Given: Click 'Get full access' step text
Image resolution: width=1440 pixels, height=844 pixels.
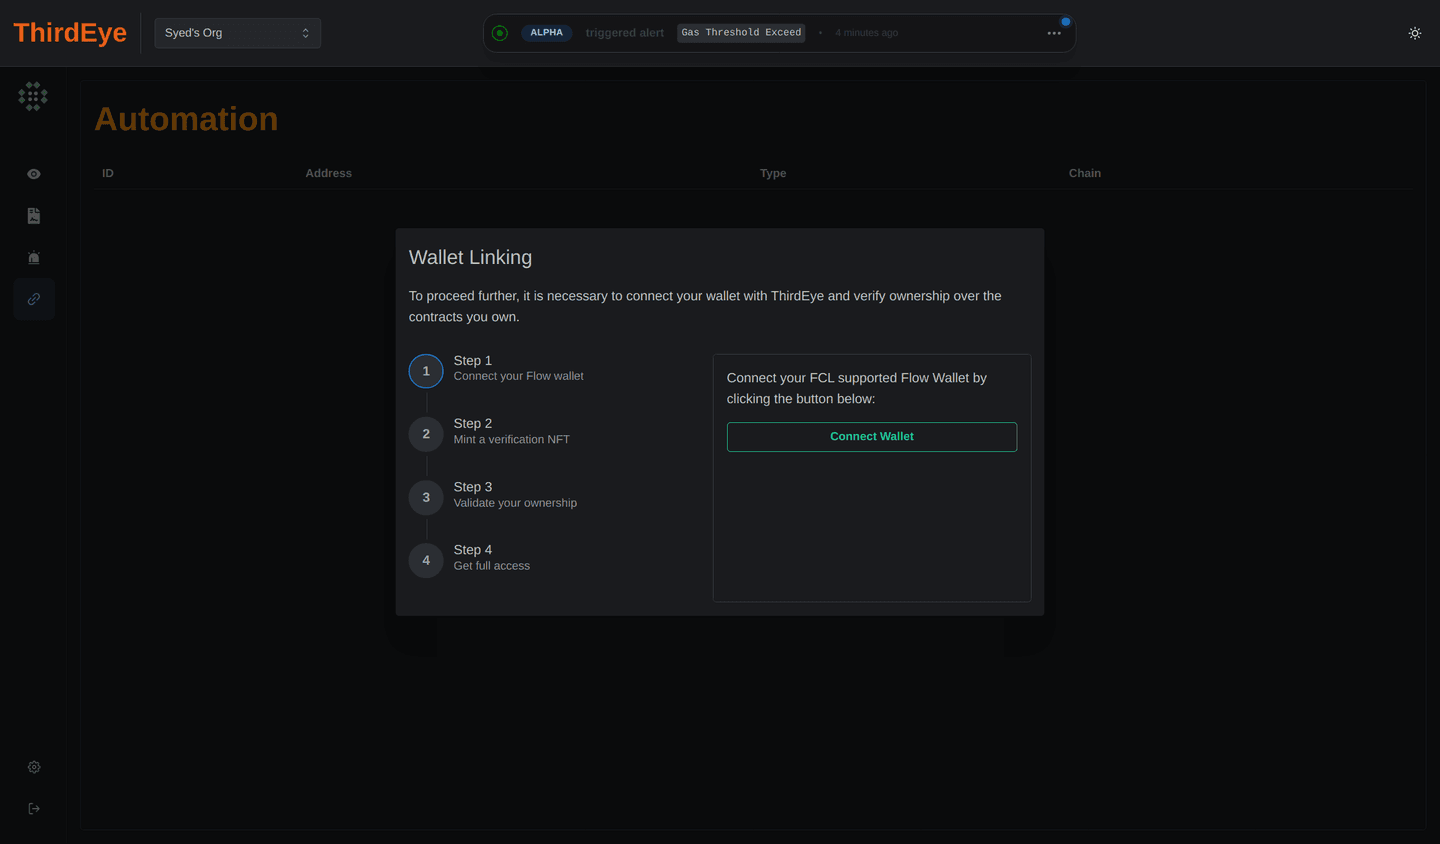Looking at the screenshot, I should coord(492,566).
